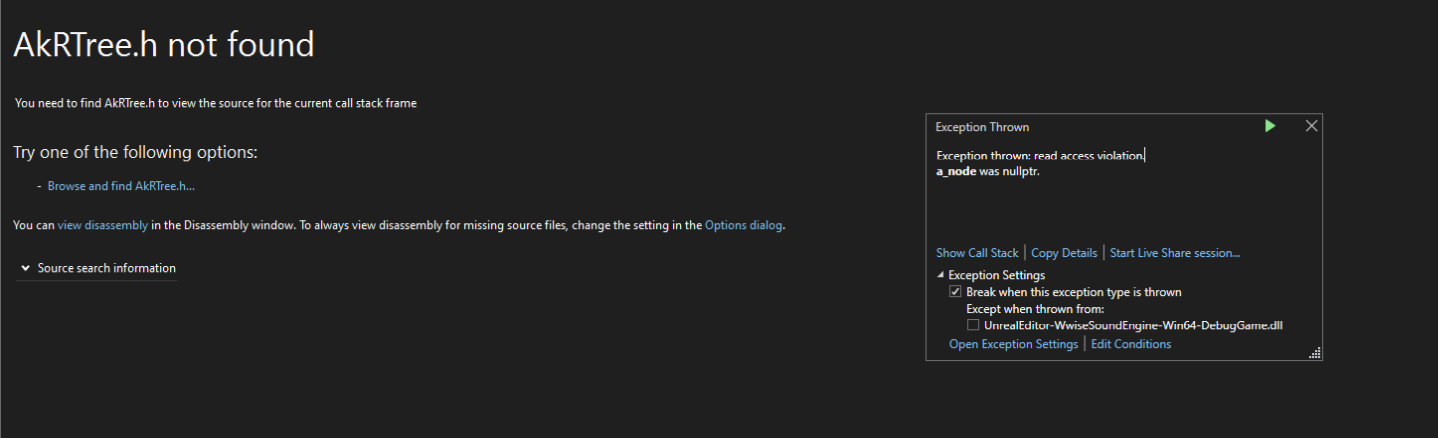Click the 'Exception Thrown' title bar
Viewport: 1438px width, 438px height.
[x=982, y=127]
